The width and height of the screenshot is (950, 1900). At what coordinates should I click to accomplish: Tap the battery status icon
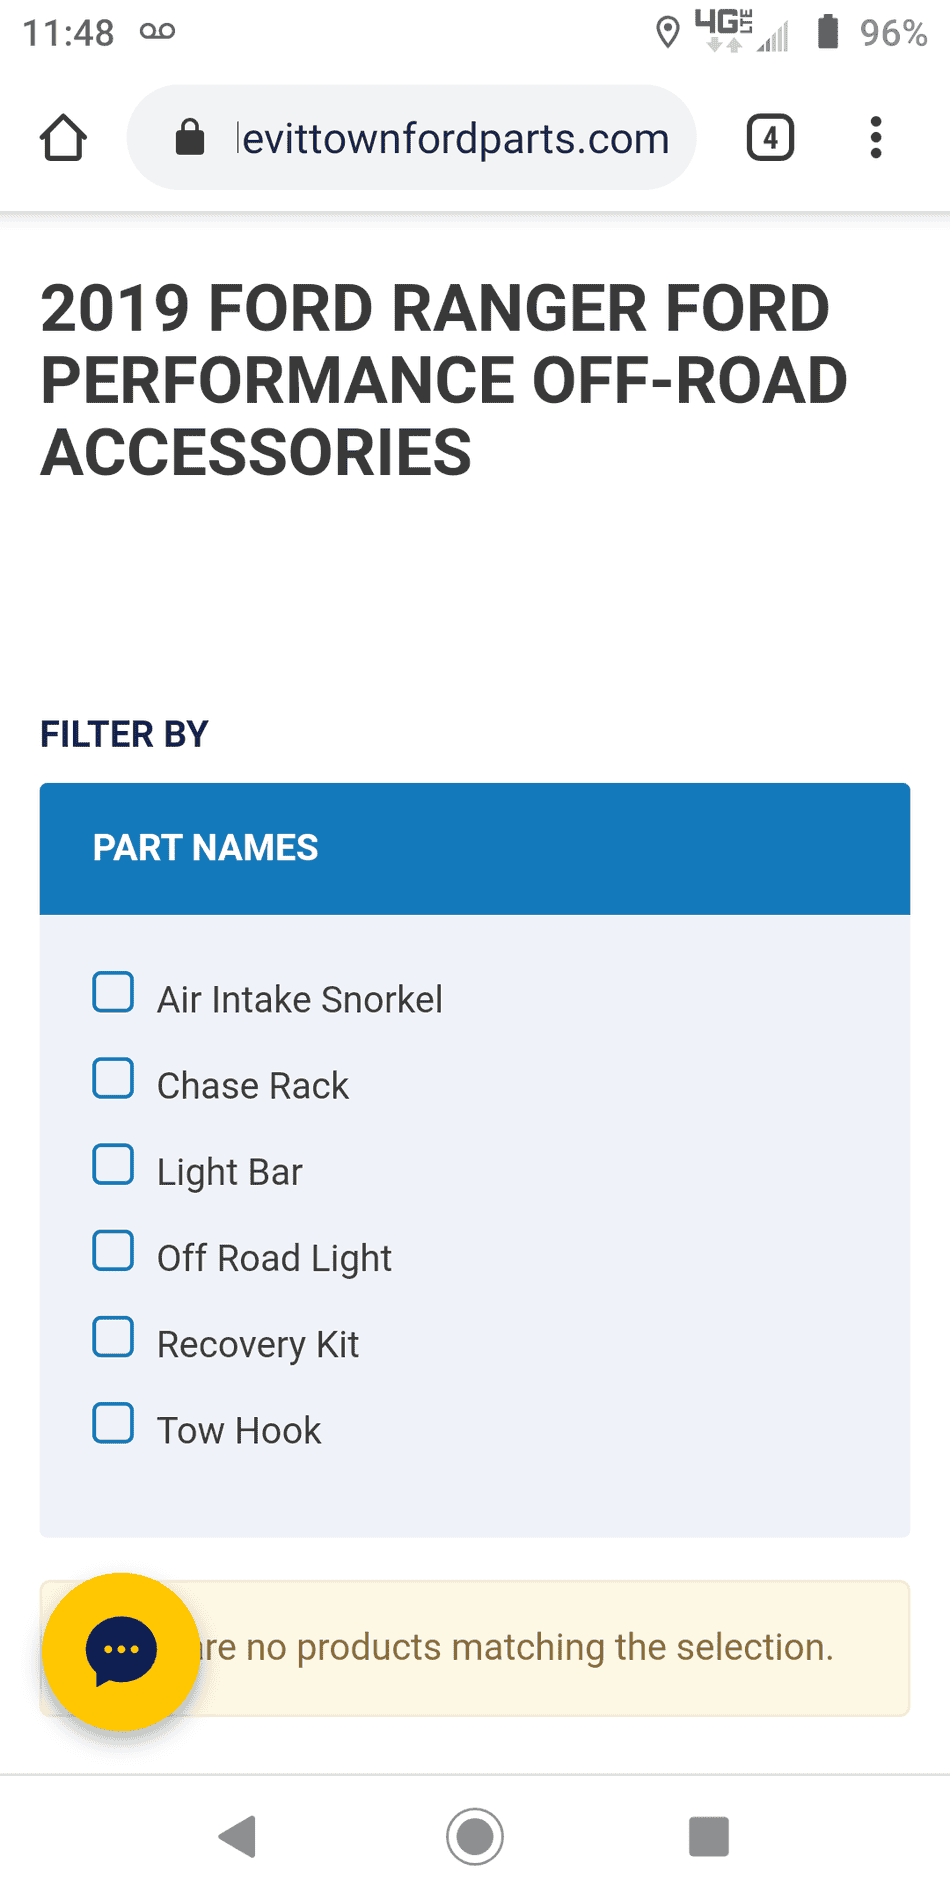click(828, 31)
